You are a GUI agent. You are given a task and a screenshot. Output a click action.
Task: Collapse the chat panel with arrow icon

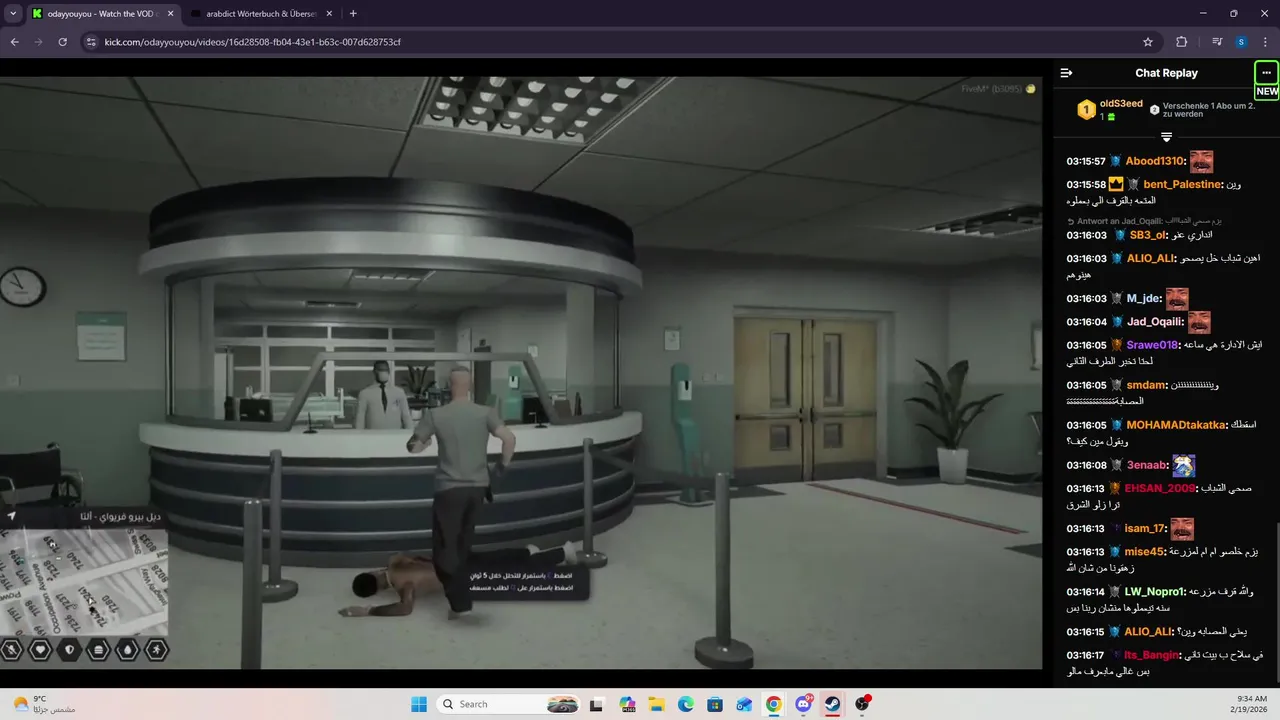tap(1066, 73)
